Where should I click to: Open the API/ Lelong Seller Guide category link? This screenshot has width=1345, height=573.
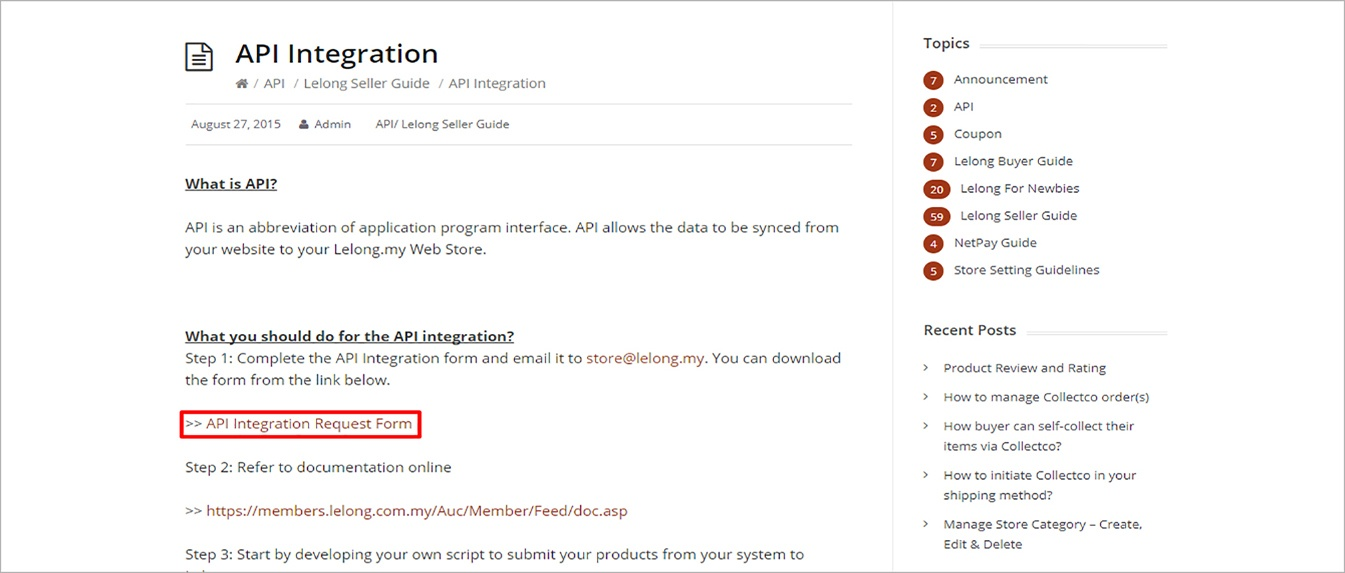click(x=442, y=124)
